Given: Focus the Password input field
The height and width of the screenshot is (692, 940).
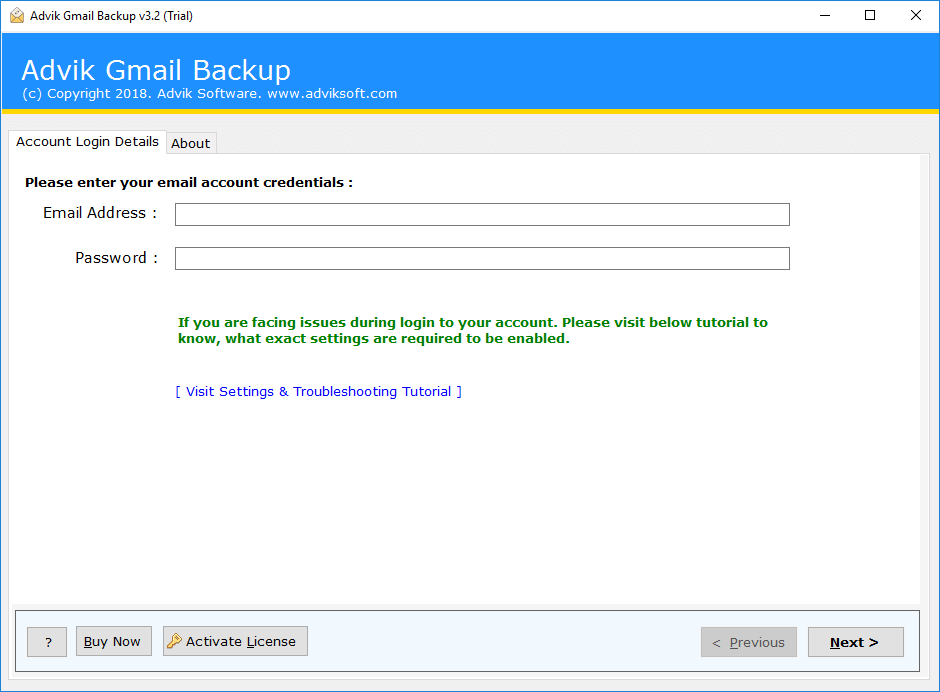Looking at the screenshot, I should click(x=482, y=258).
